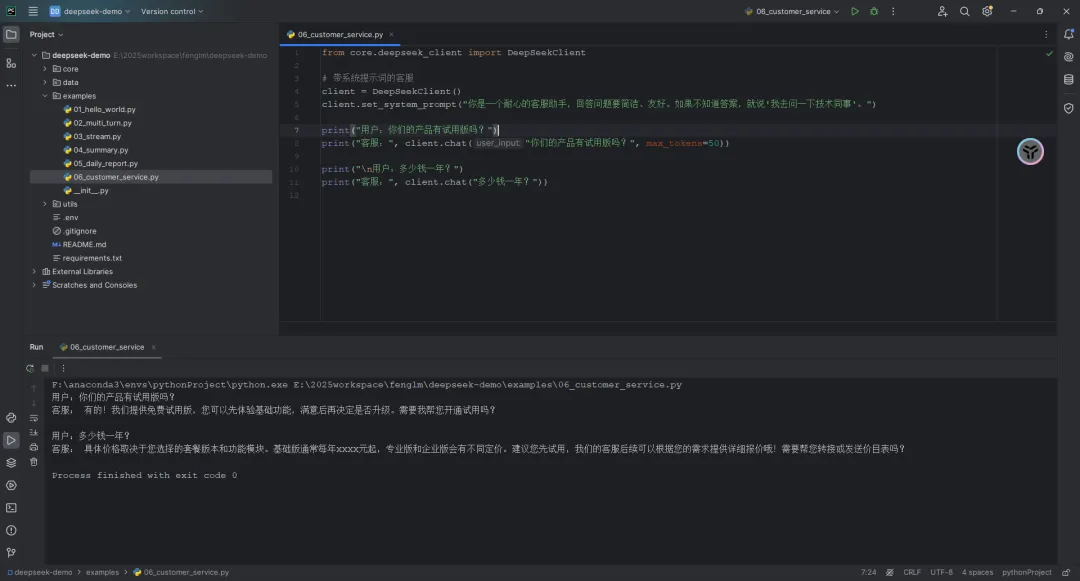1080x581 pixels.
Task: Clear all Run console output
Action: point(34,462)
